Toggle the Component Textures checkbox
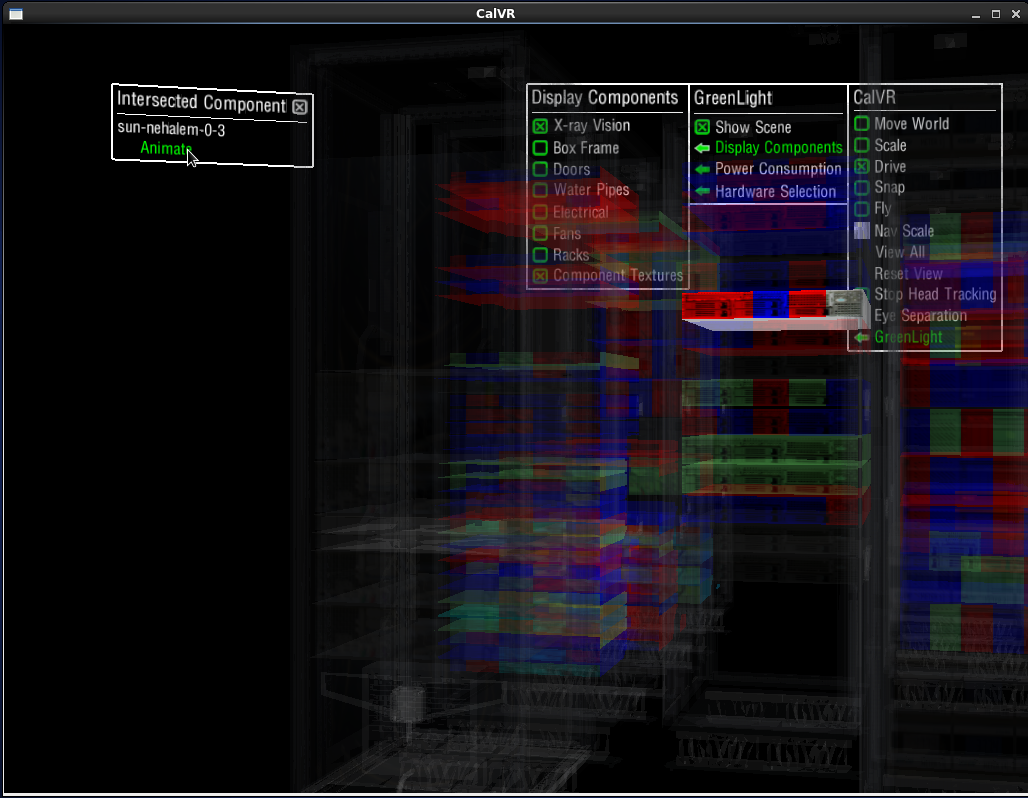The image size is (1028, 798). (x=540, y=276)
